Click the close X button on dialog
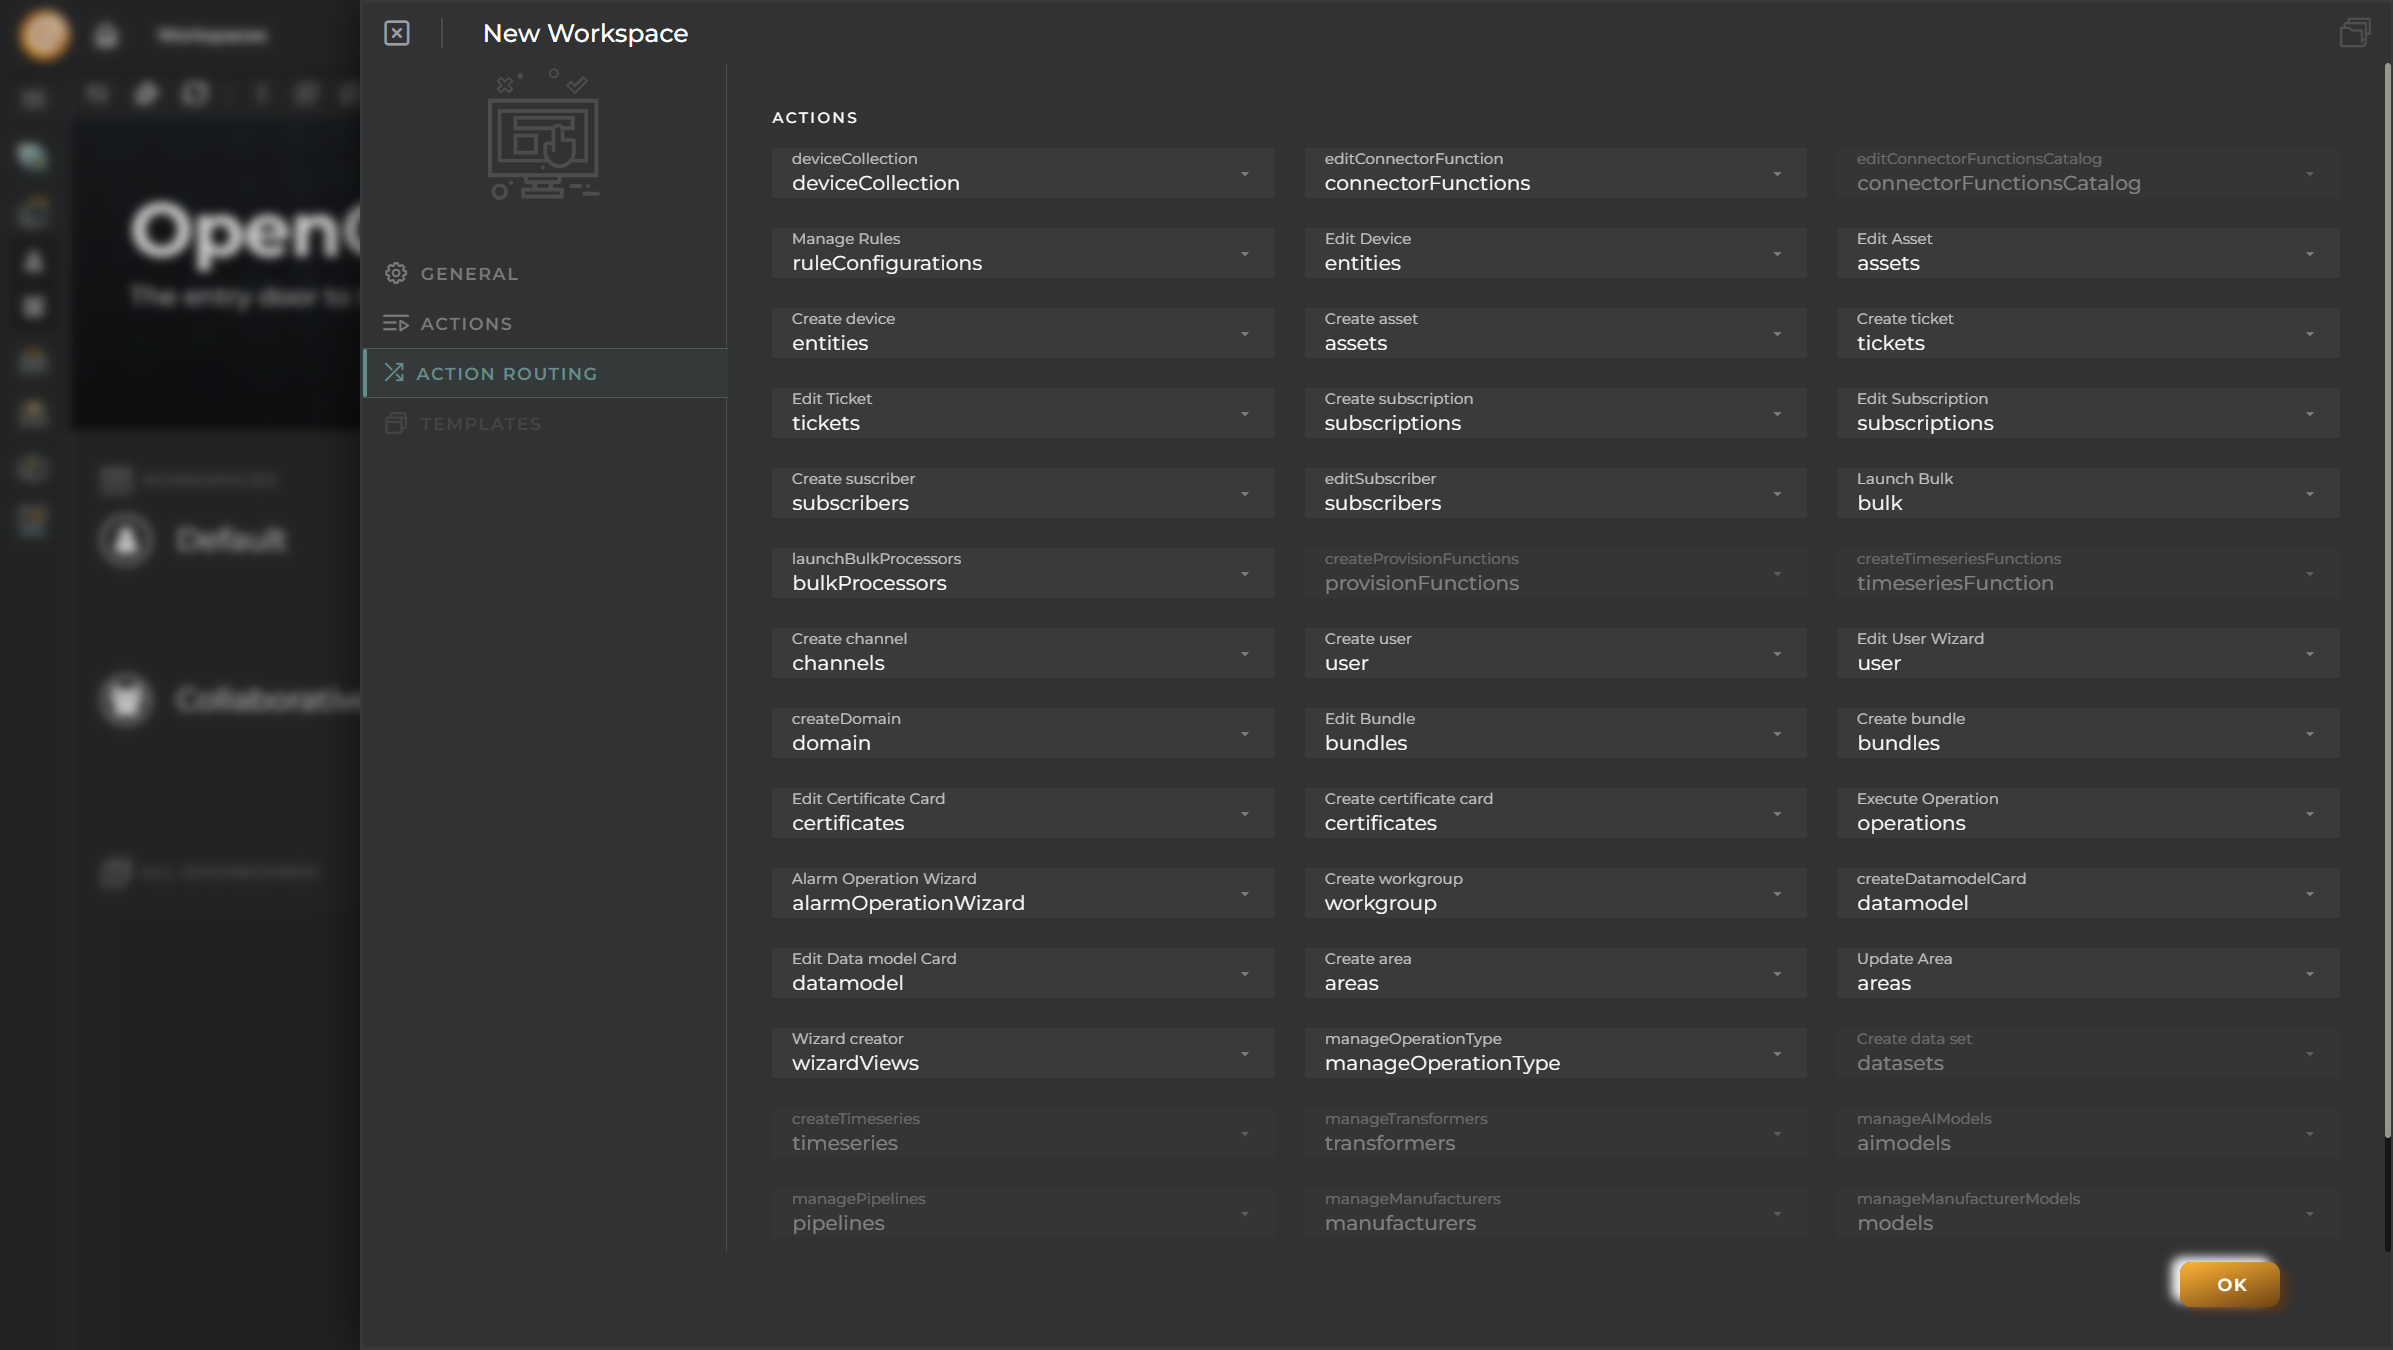The height and width of the screenshot is (1350, 2393). [x=396, y=31]
